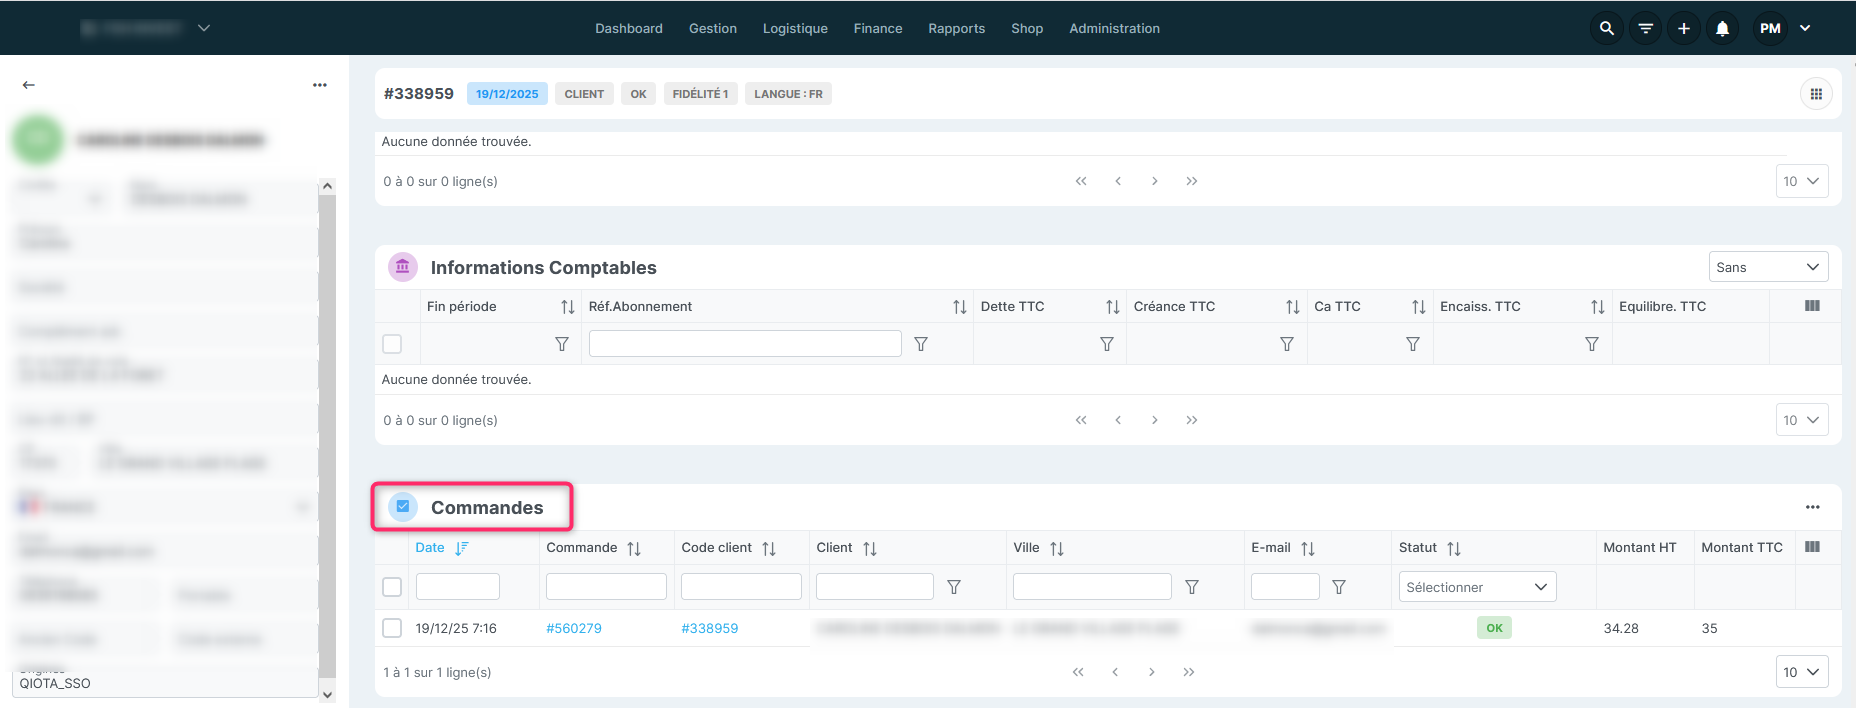Viewport: 1856px width, 708px height.
Task: Click the 19/12/2025 date badge
Action: pos(507,94)
